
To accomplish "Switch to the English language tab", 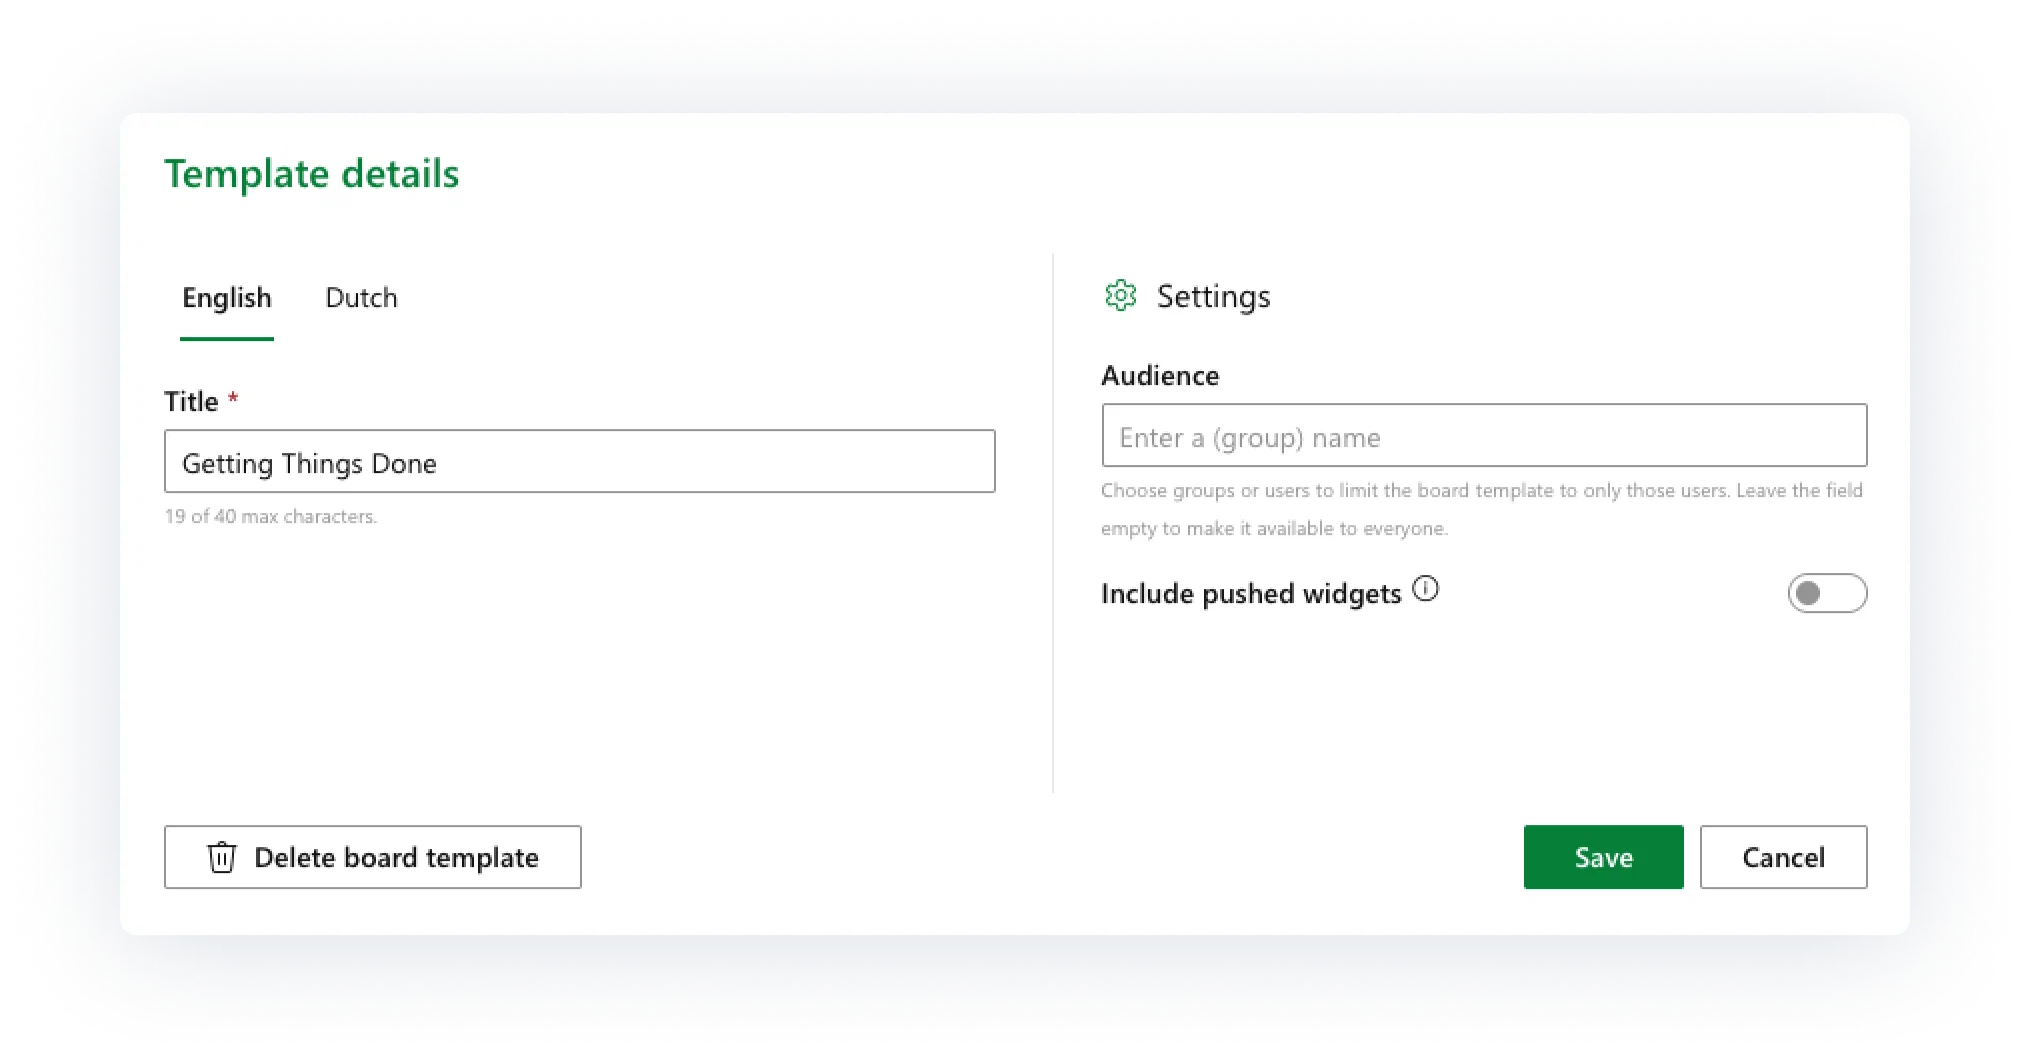I will 227,298.
